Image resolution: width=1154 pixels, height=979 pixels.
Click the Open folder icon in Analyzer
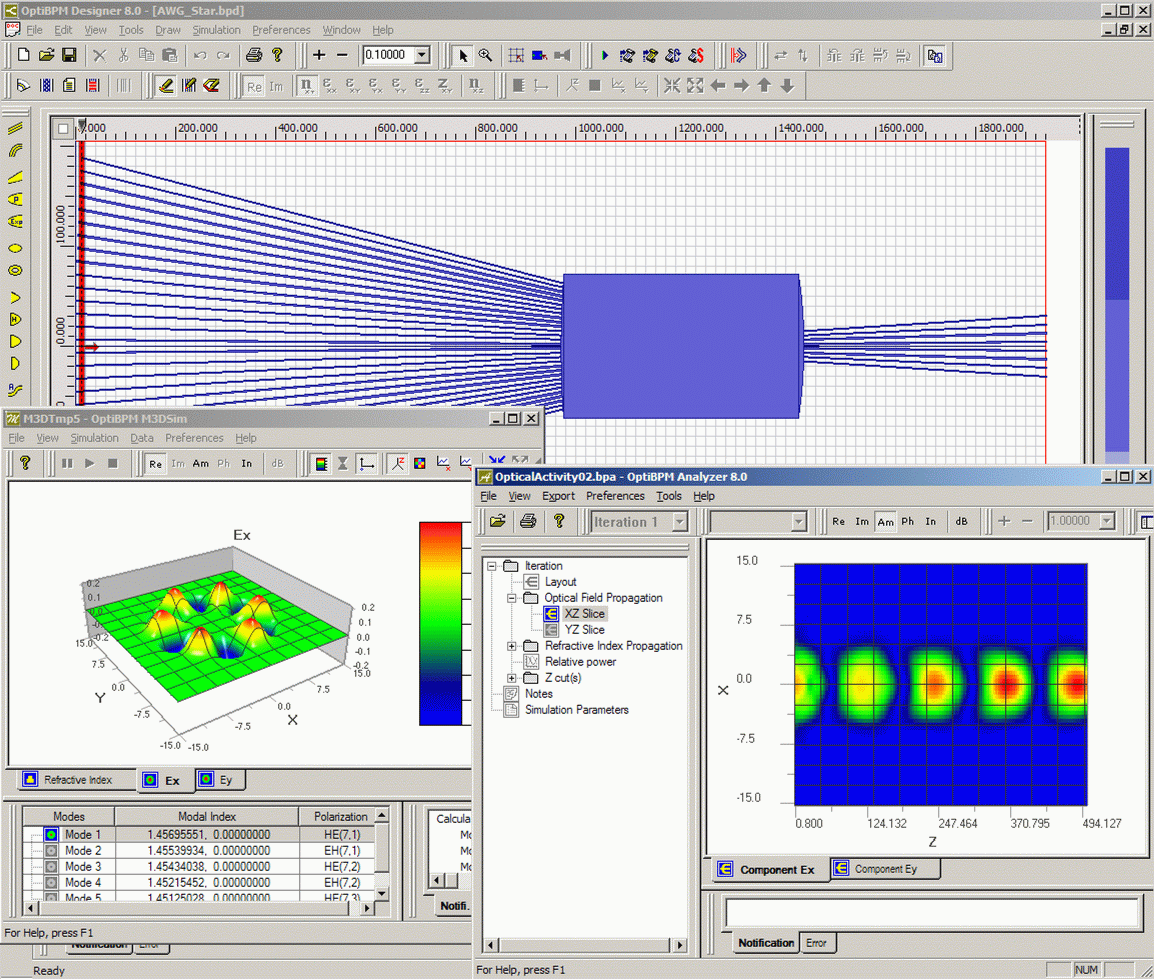click(497, 521)
